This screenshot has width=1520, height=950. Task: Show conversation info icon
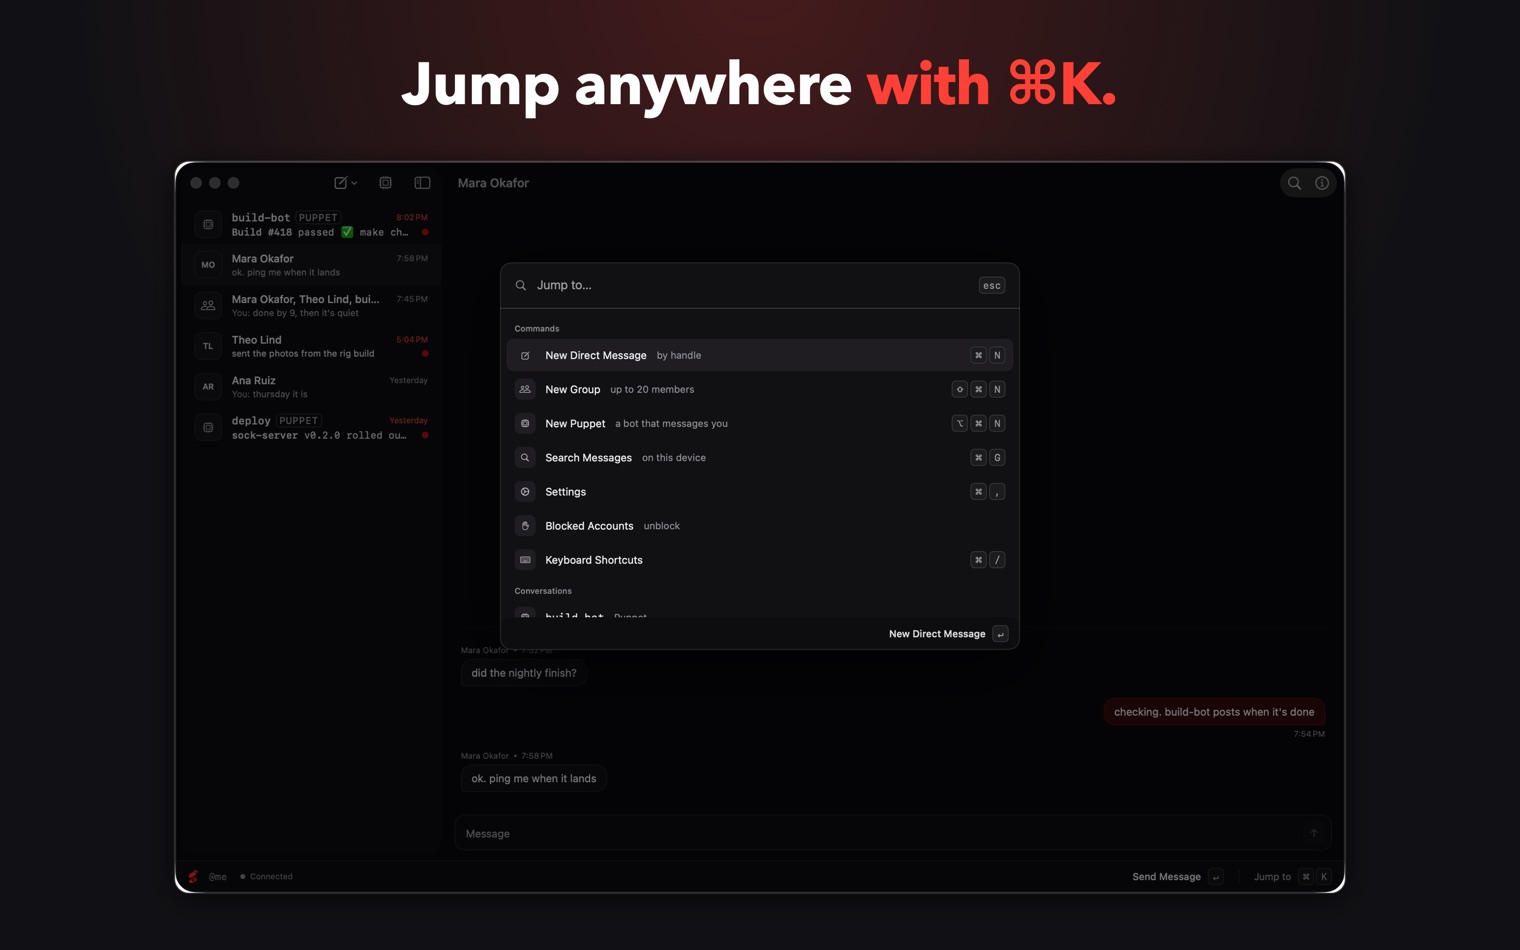tap(1322, 183)
